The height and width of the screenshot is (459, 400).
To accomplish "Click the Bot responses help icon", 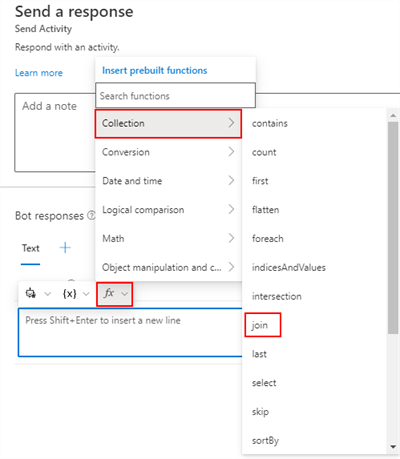I will [x=91, y=215].
